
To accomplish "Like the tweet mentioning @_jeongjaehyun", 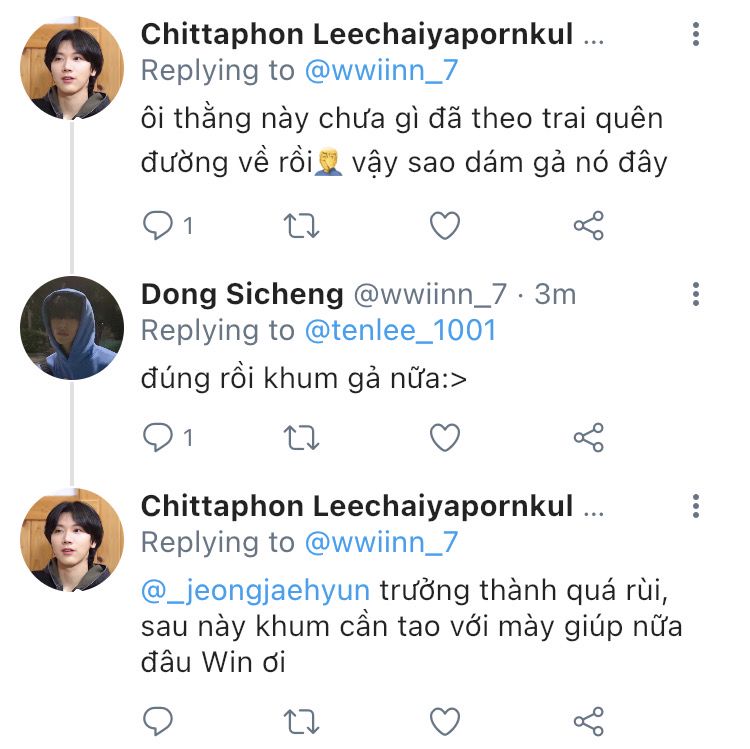I will (445, 721).
